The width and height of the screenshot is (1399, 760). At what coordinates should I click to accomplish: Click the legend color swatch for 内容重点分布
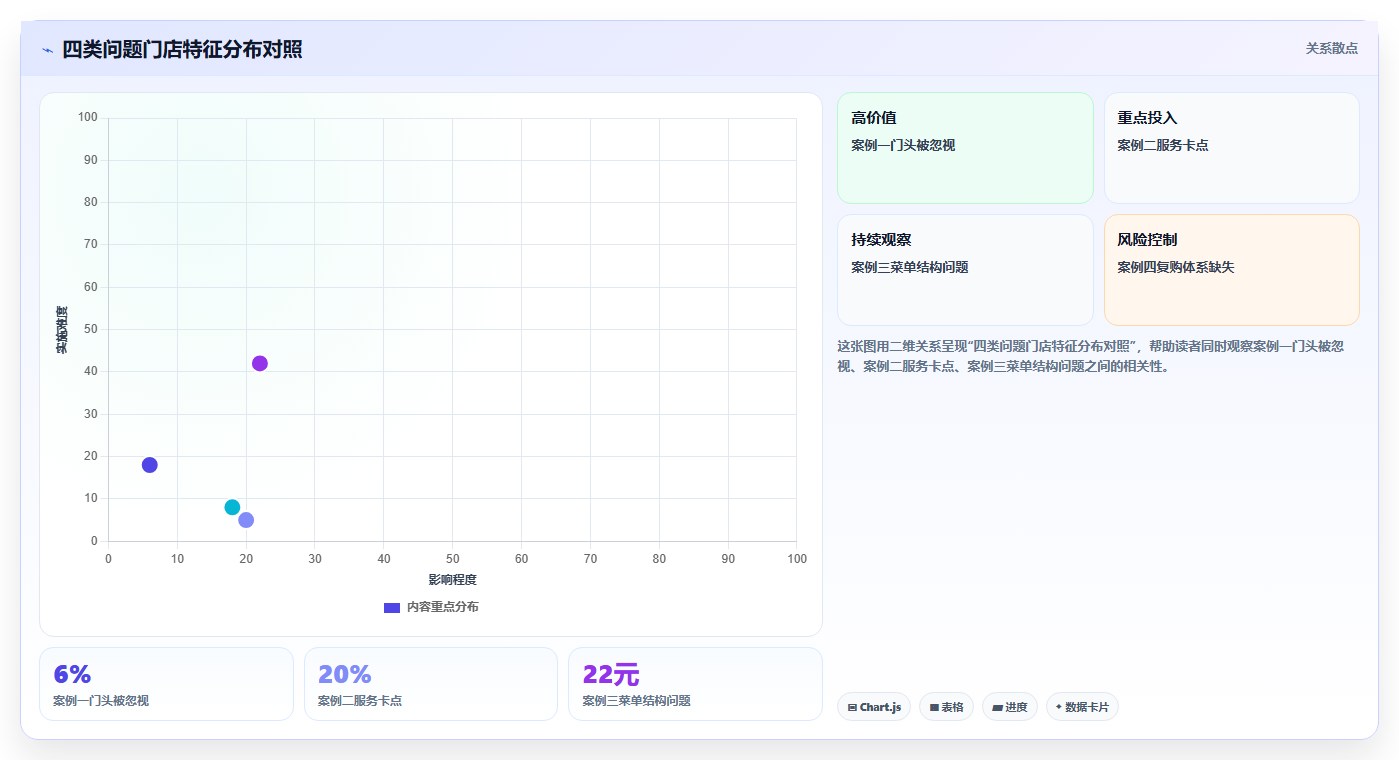[x=392, y=608]
